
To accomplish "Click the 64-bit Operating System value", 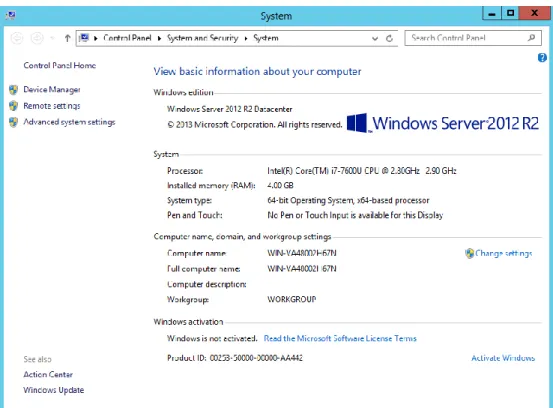I will pos(348,200).
